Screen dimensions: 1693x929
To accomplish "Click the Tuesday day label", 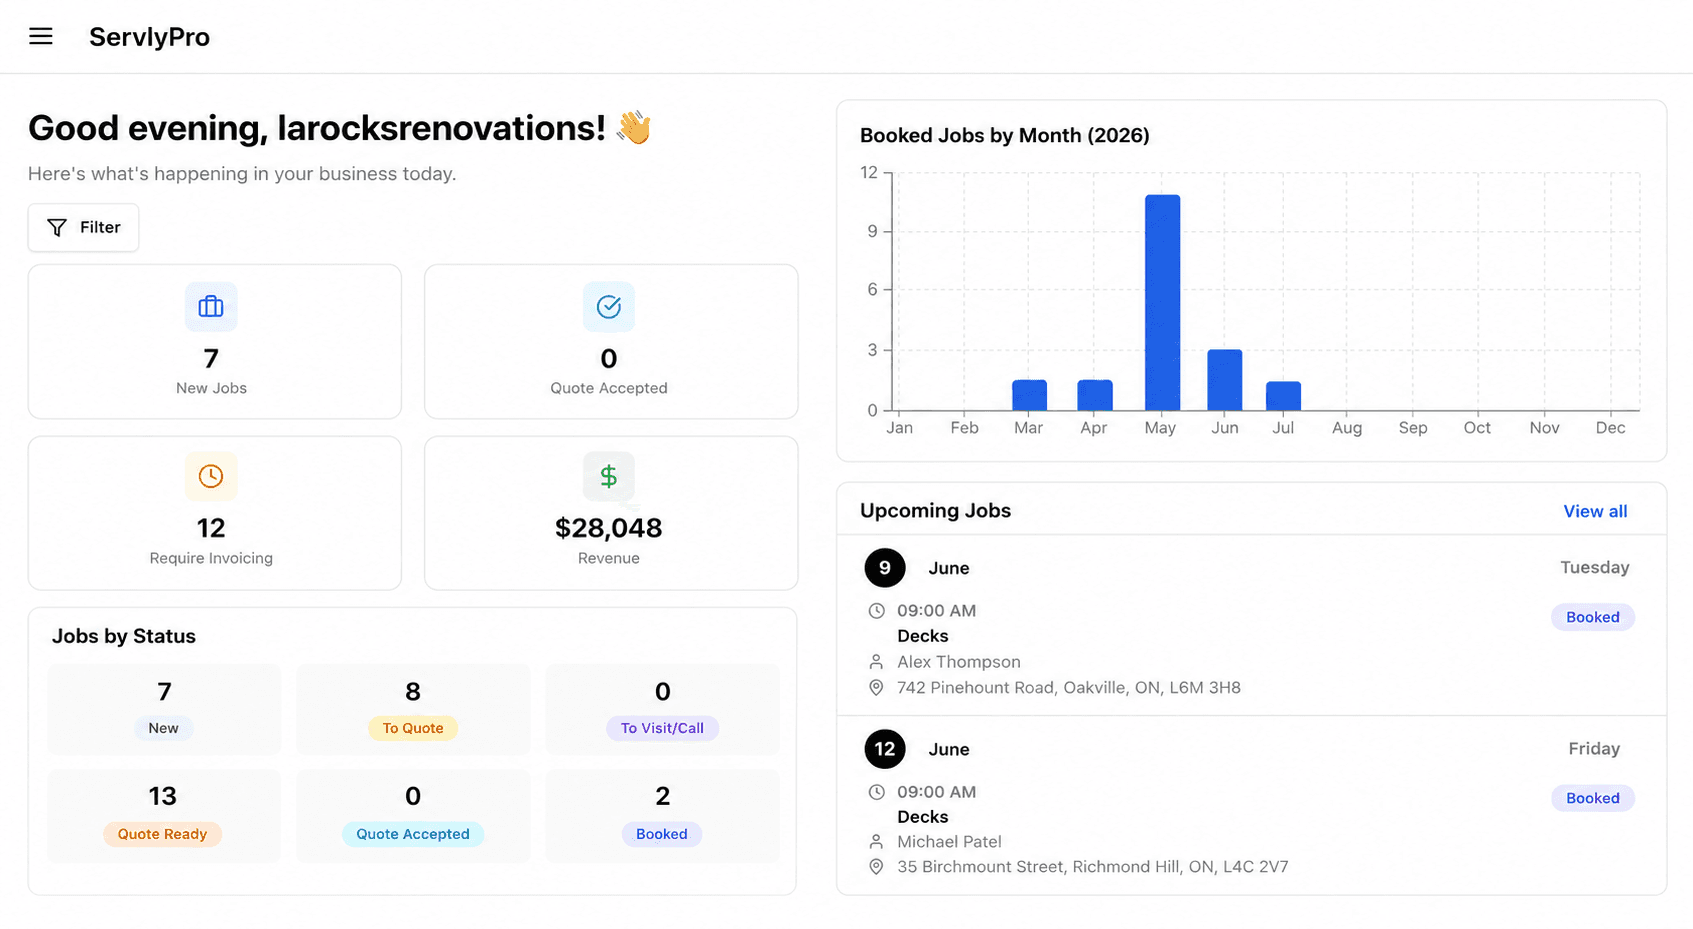I will tap(1595, 568).
